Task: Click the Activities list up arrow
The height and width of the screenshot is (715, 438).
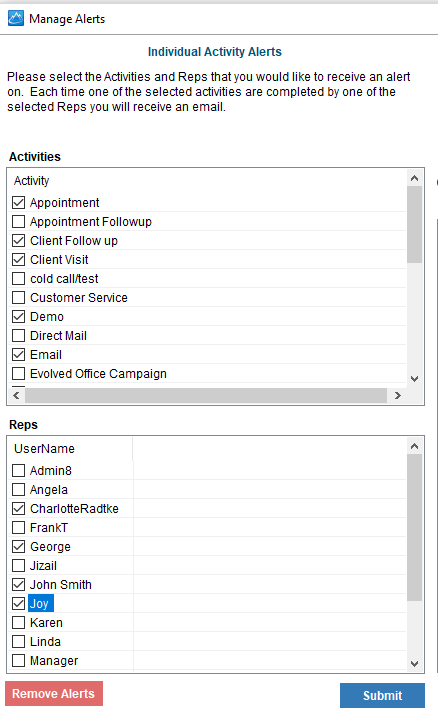Action: click(x=414, y=178)
